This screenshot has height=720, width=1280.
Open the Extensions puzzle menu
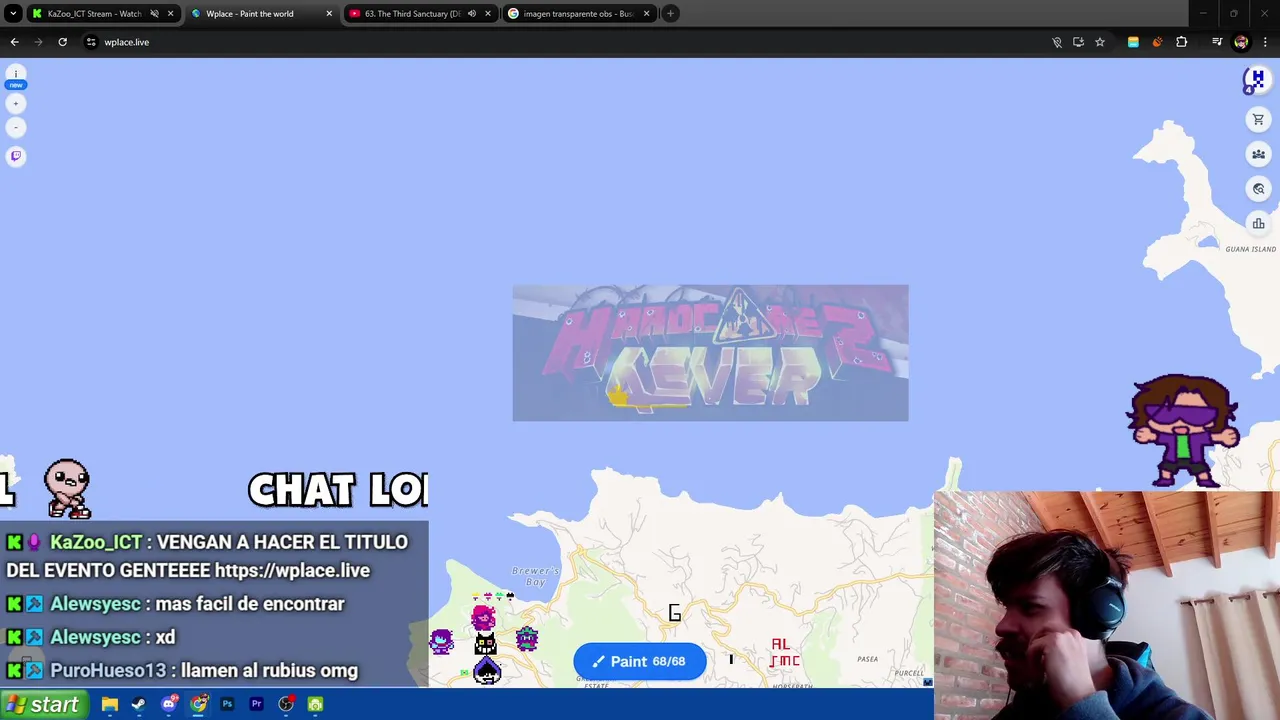[1182, 42]
